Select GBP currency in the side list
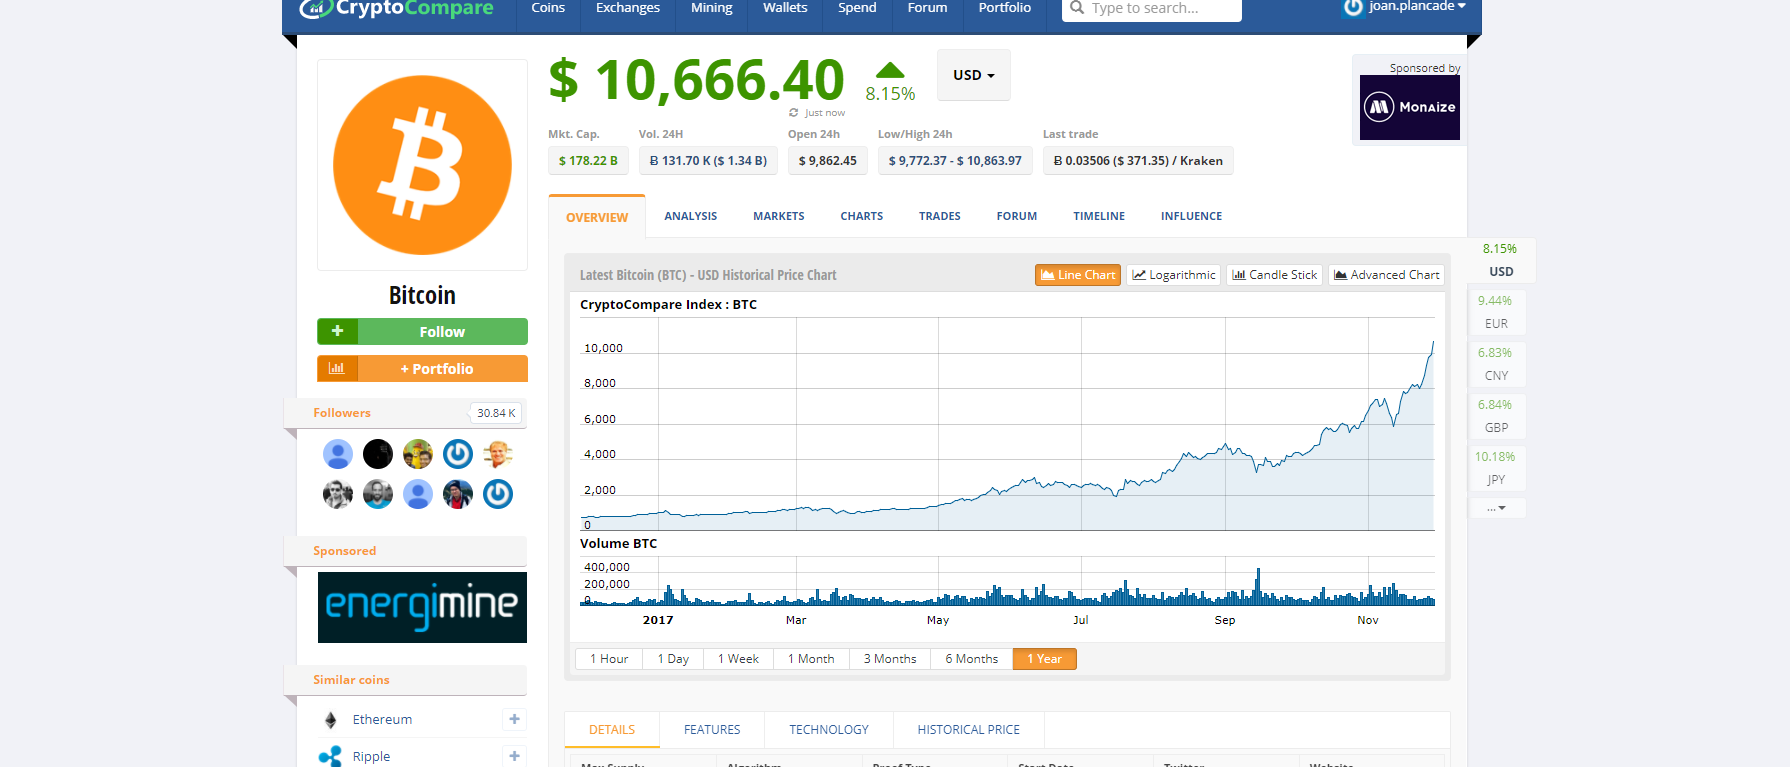This screenshot has width=1790, height=767. (x=1496, y=416)
